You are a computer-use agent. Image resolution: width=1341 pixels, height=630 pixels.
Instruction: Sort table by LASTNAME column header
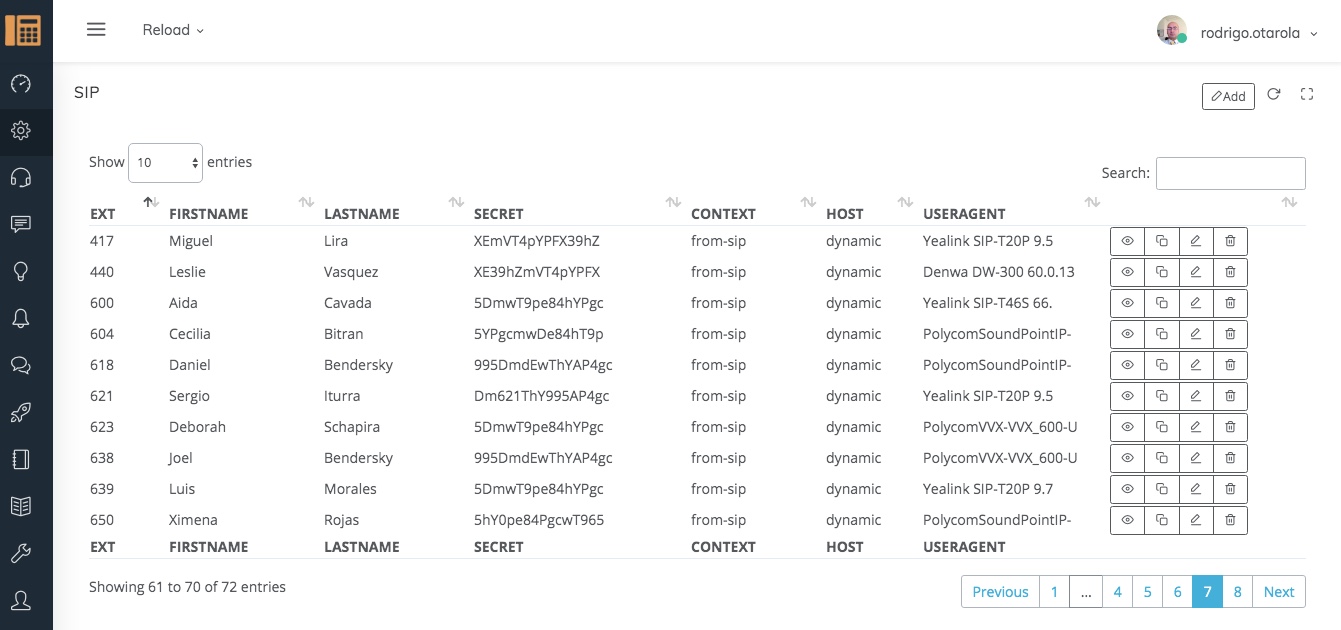point(362,213)
